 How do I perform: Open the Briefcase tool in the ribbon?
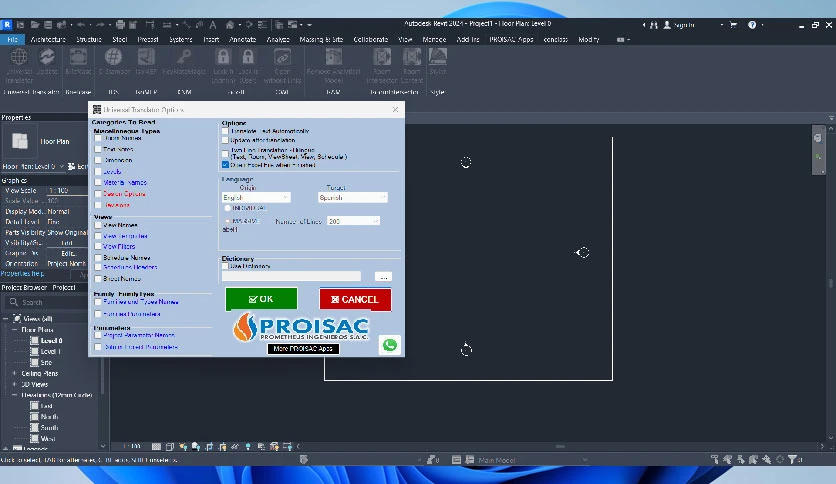(78, 57)
